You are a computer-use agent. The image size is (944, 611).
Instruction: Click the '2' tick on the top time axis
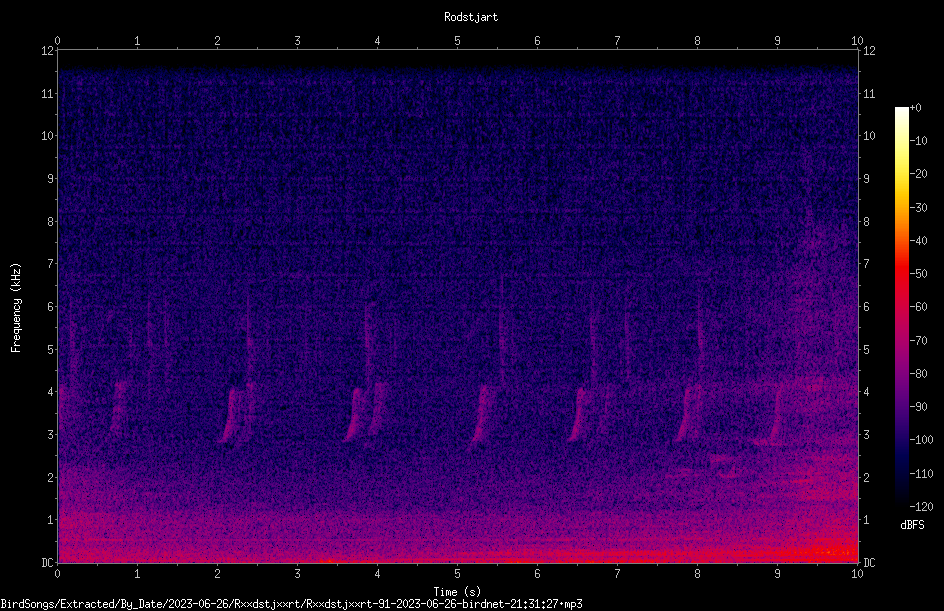point(217,40)
